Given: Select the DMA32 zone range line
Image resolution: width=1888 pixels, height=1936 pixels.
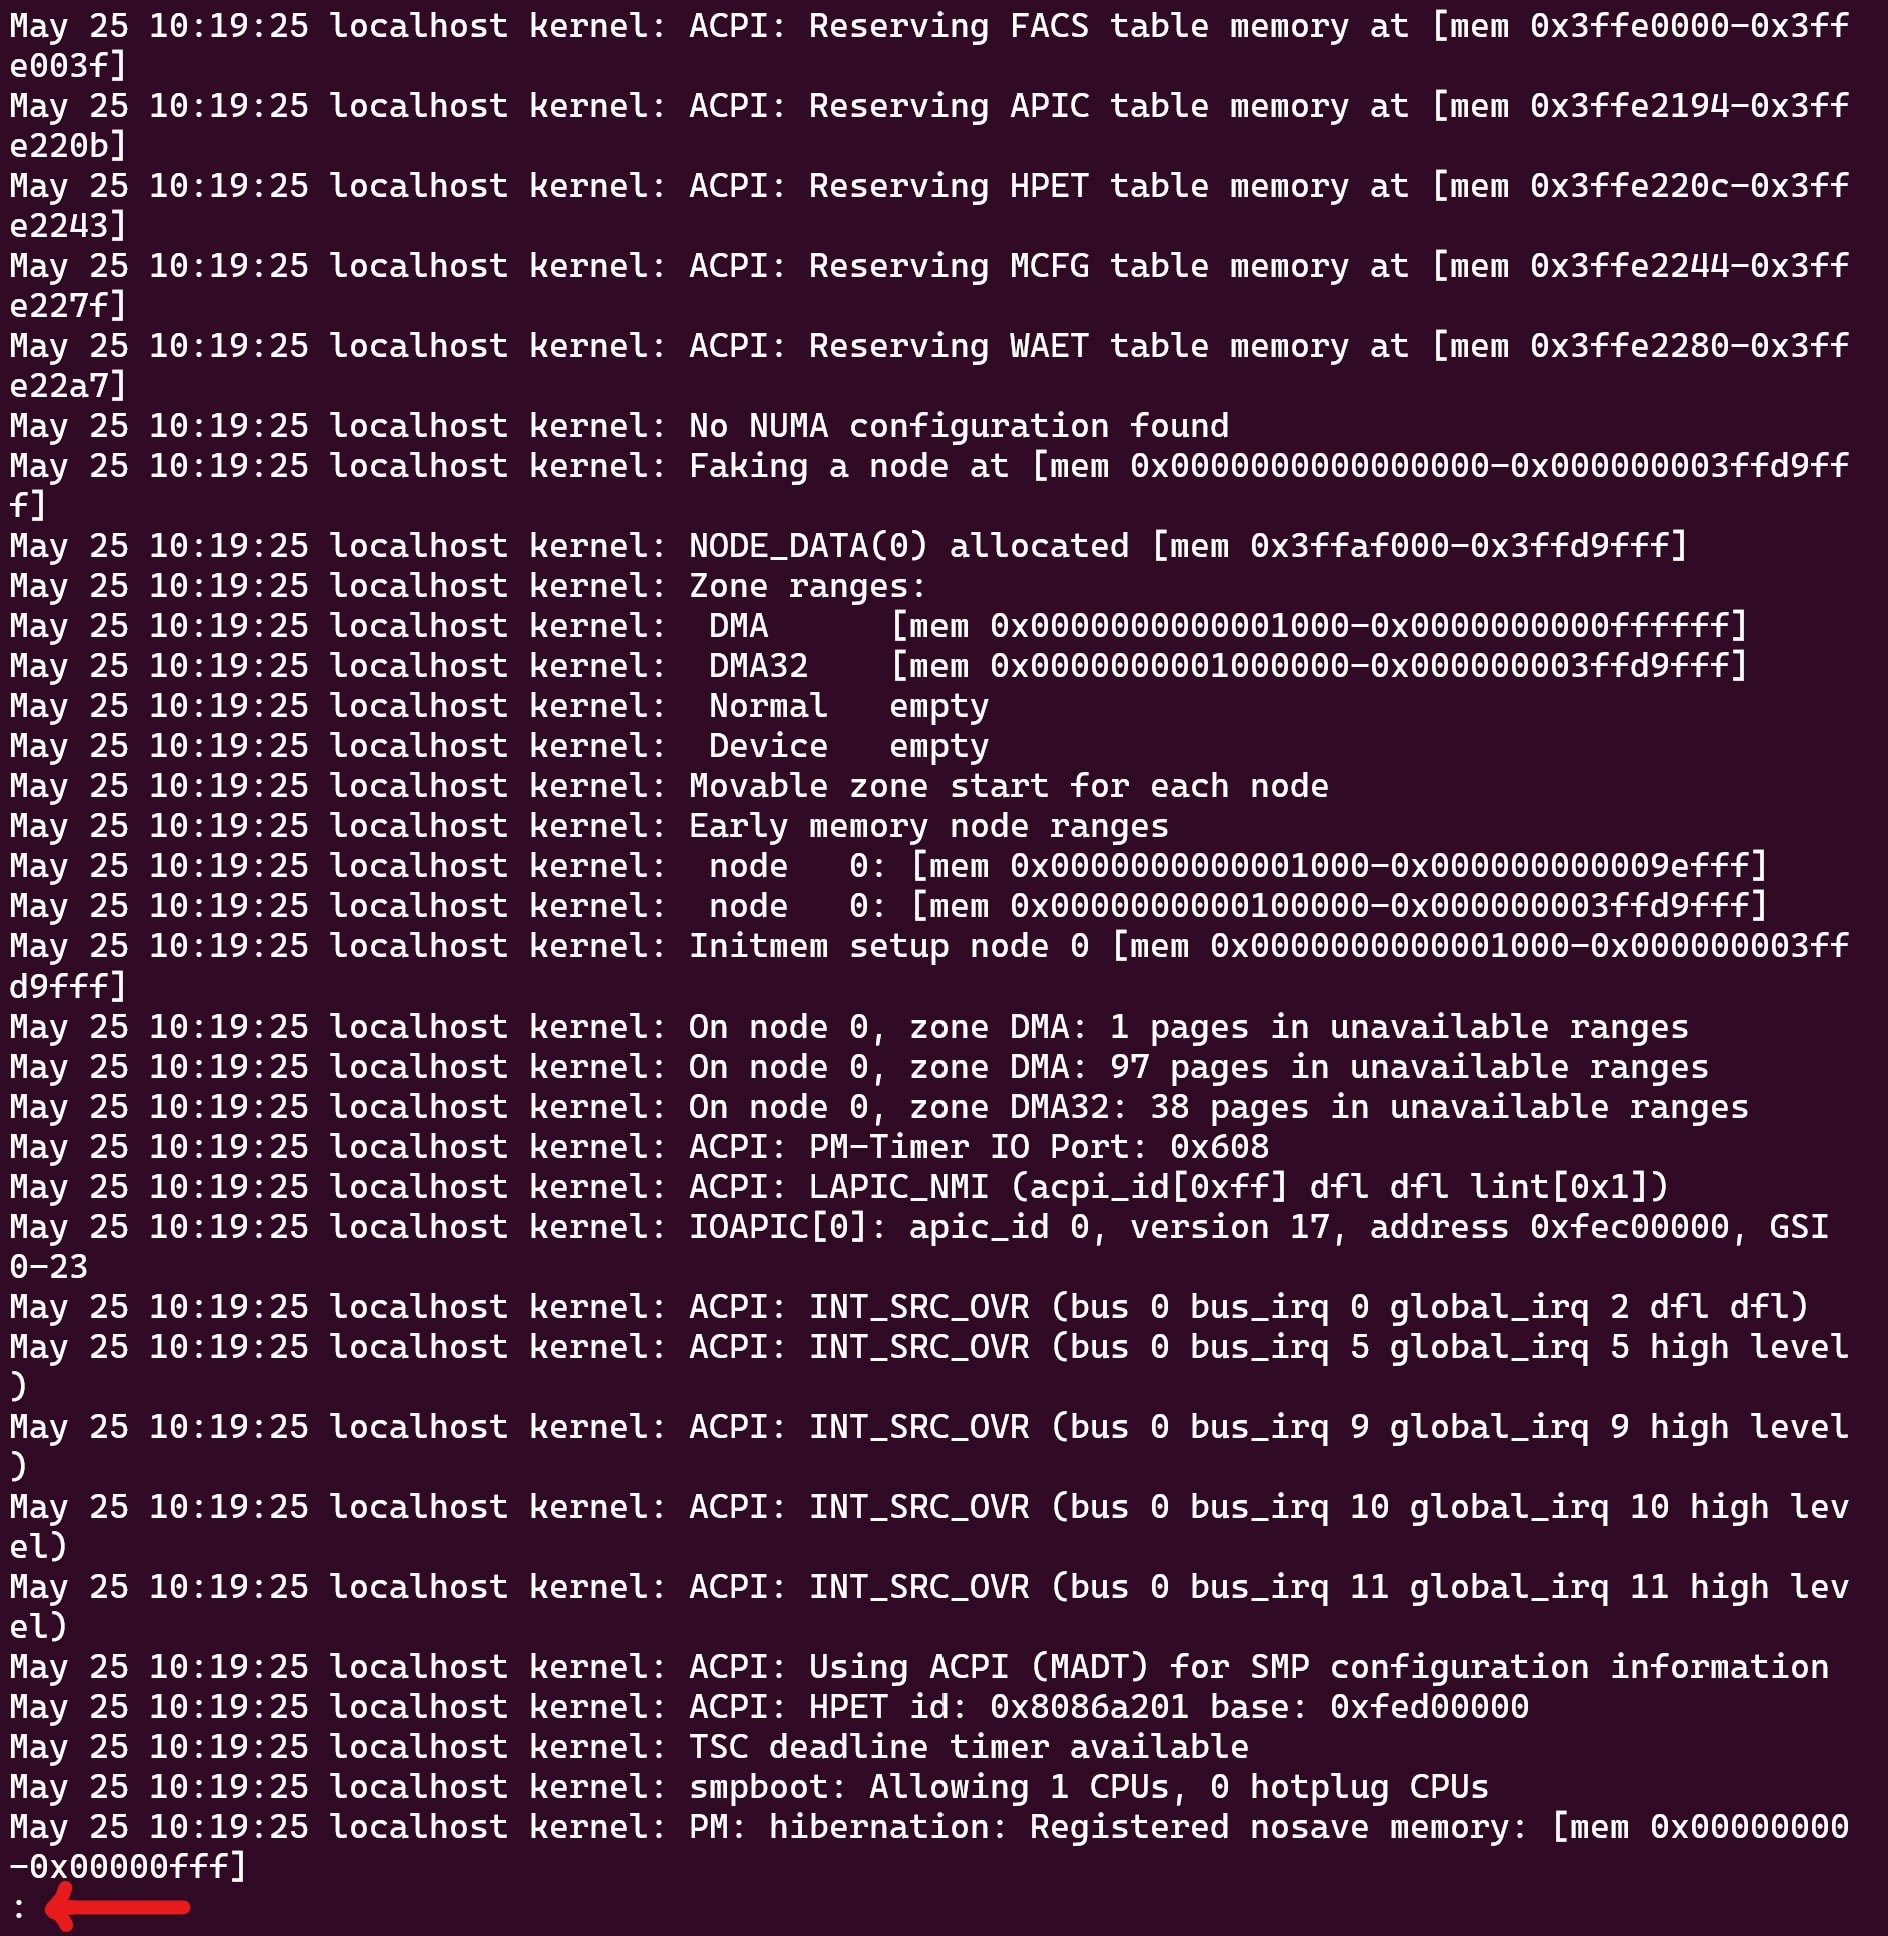Looking at the screenshot, I should [879, 666].
